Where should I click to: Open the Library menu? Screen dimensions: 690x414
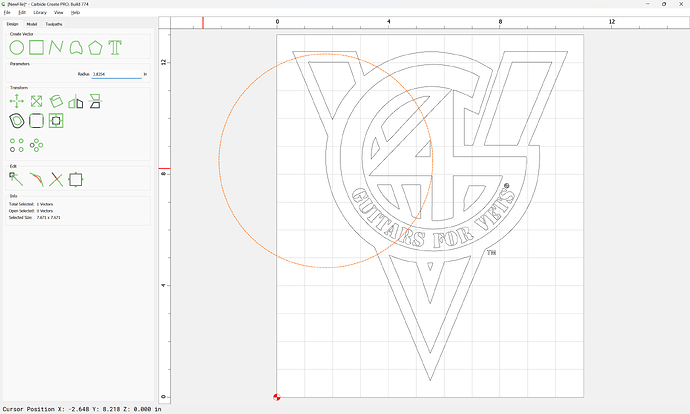pyautogui.click(x=40, y=12)
